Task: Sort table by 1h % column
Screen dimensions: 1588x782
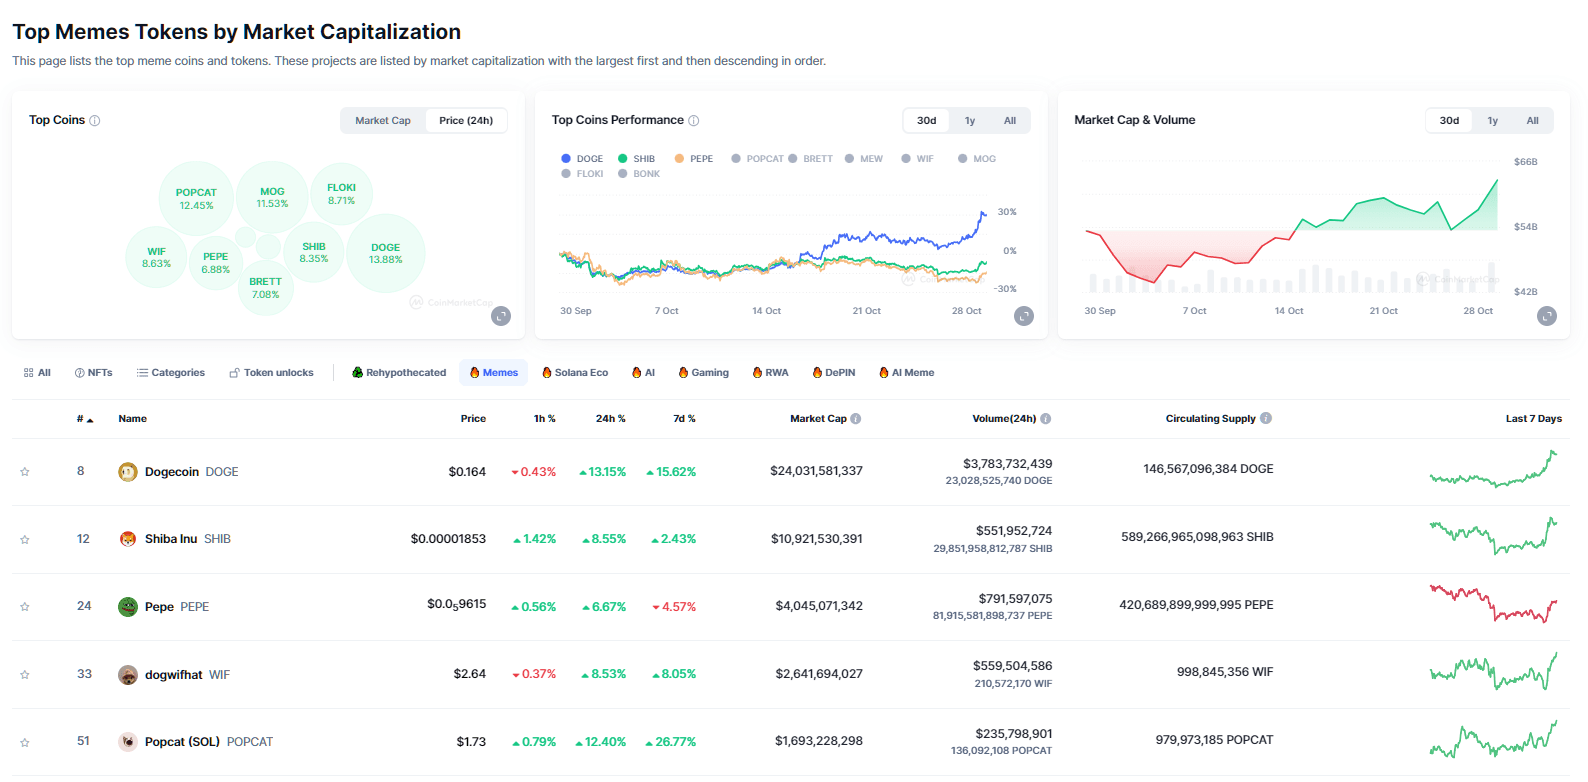Action: tap(544, 419)
